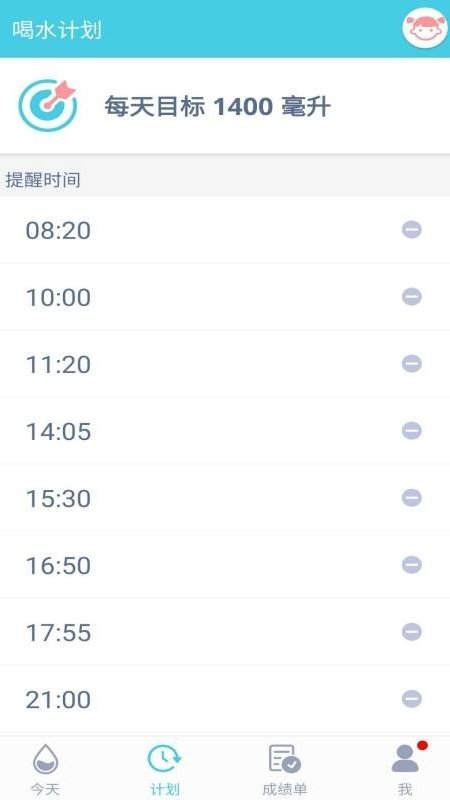Edit the 14:05 reminder time
Viewport: 450px width, 800px height.
(x=225, y=431)
